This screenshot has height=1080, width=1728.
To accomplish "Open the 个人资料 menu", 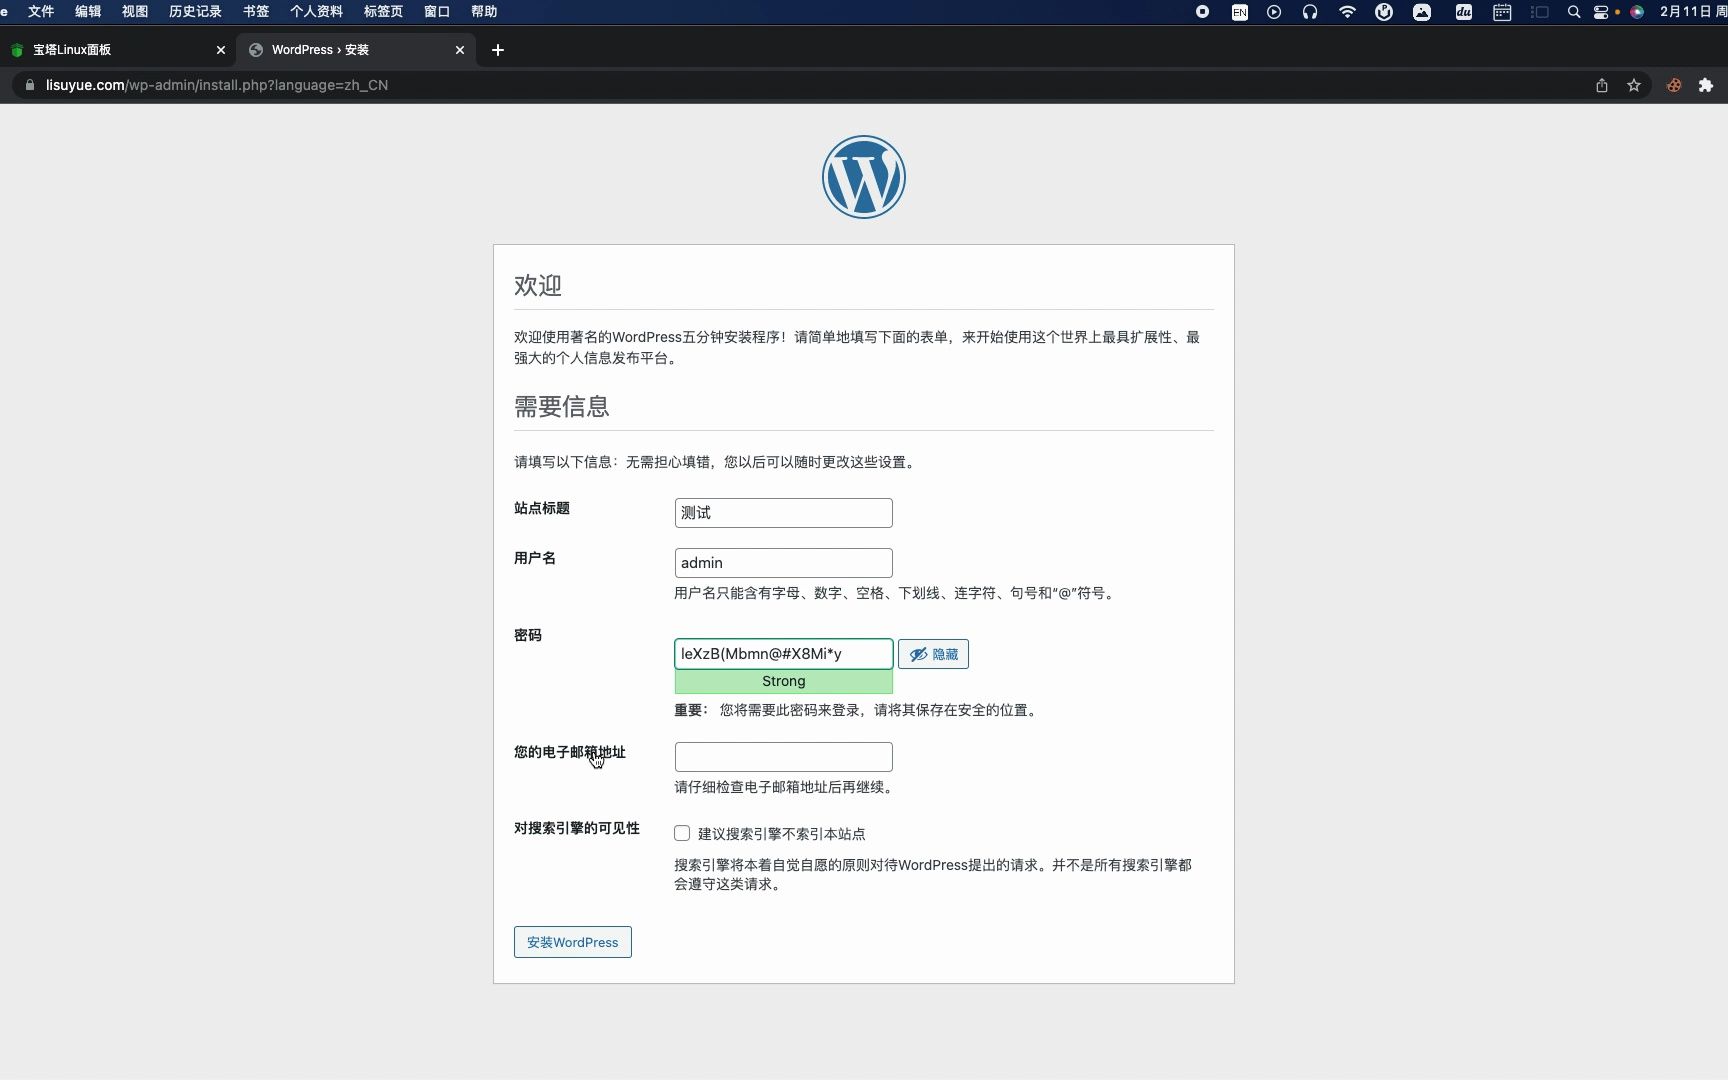I will 316,12.
